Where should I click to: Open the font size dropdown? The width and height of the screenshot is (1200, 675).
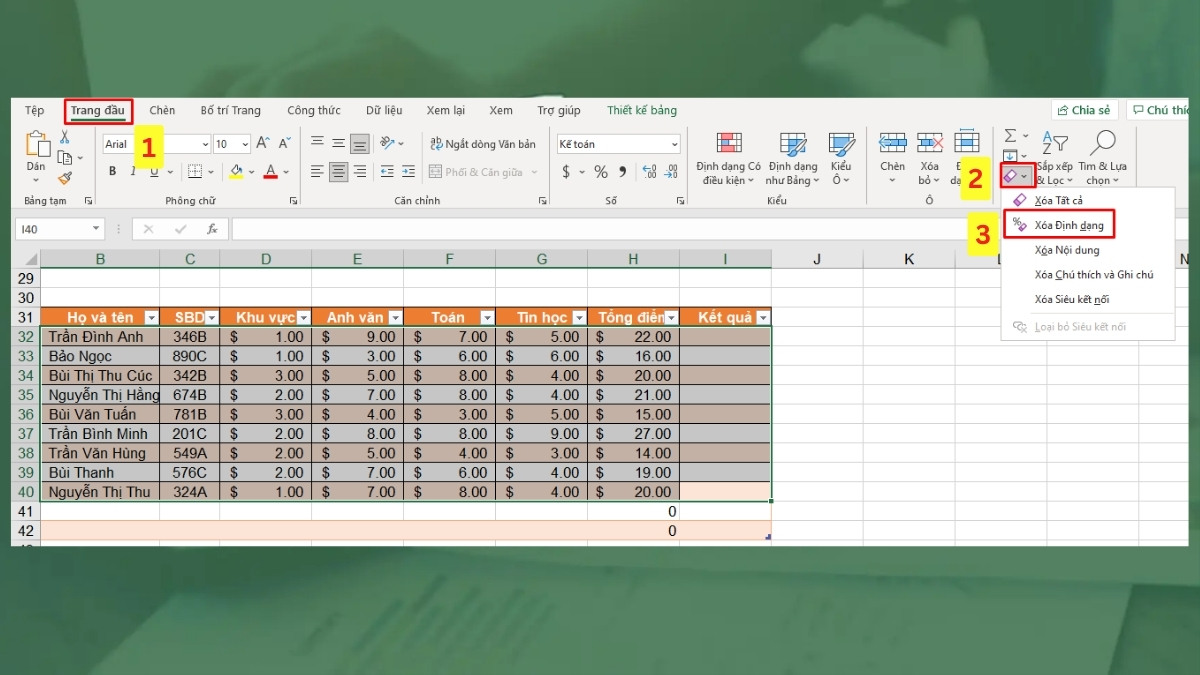(245, 144)
